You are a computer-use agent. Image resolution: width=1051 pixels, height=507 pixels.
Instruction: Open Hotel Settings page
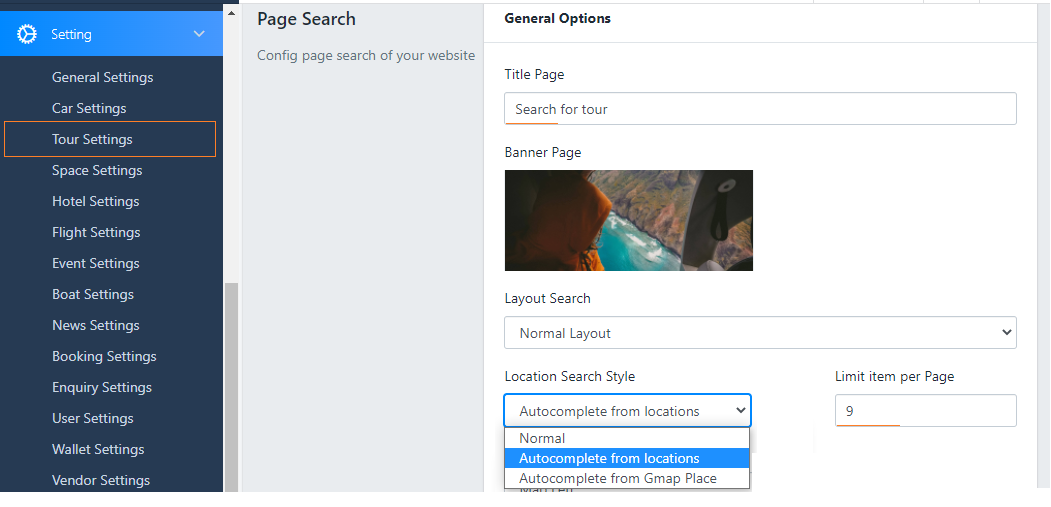tap(95, 201)
